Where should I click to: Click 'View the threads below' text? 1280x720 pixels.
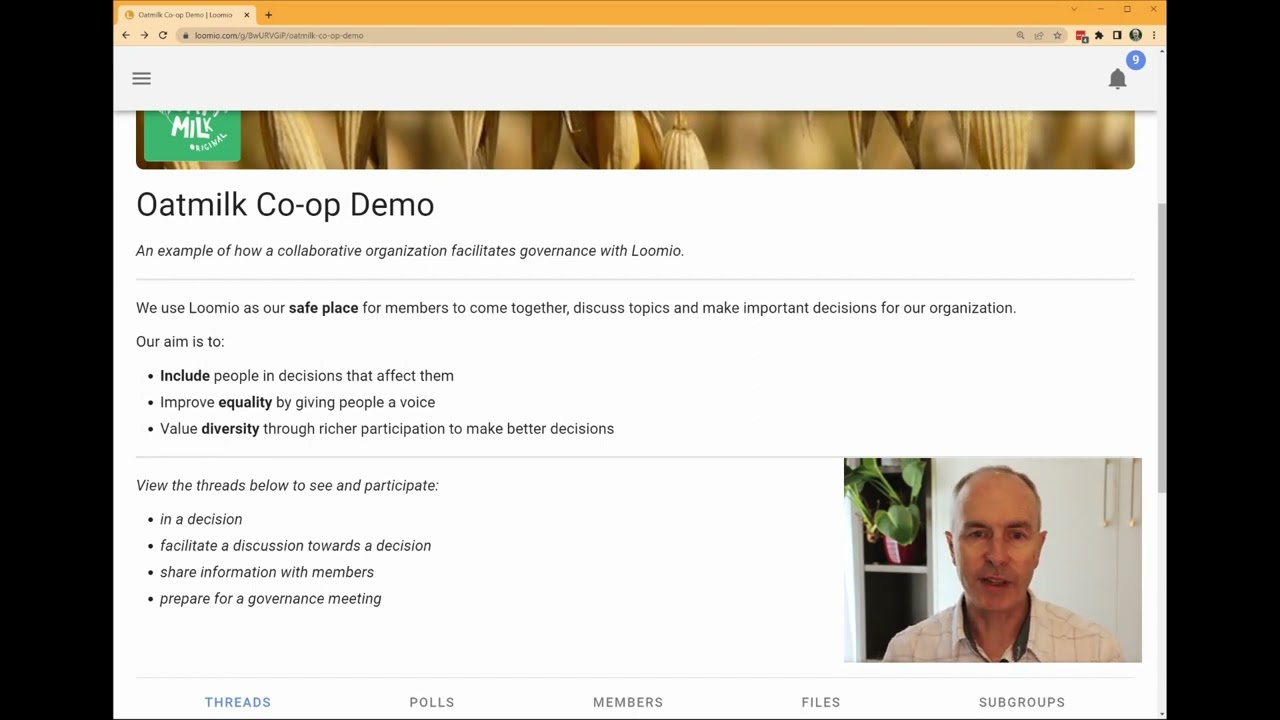(287, 485)
